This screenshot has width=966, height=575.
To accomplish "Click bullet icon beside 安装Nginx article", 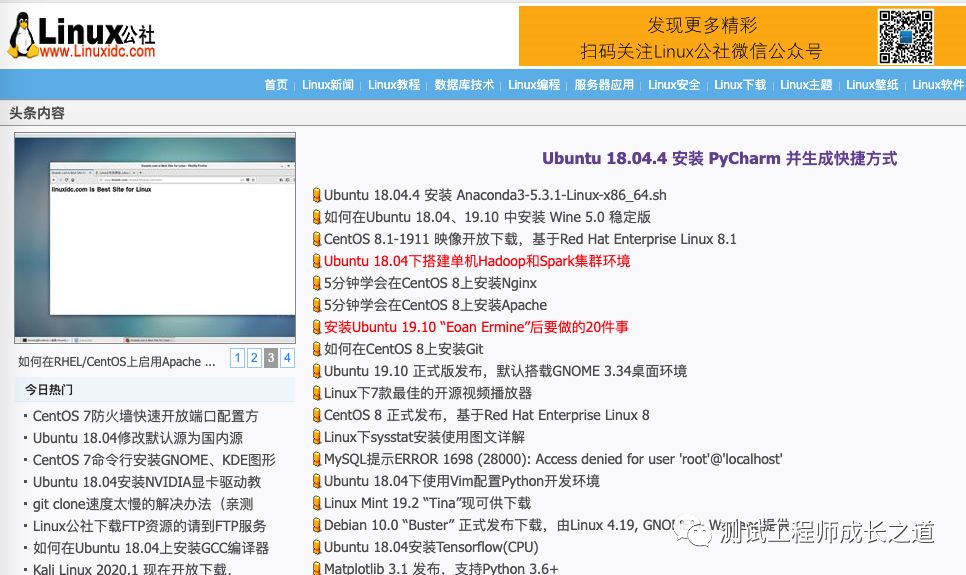I will [x=317, y=283].
